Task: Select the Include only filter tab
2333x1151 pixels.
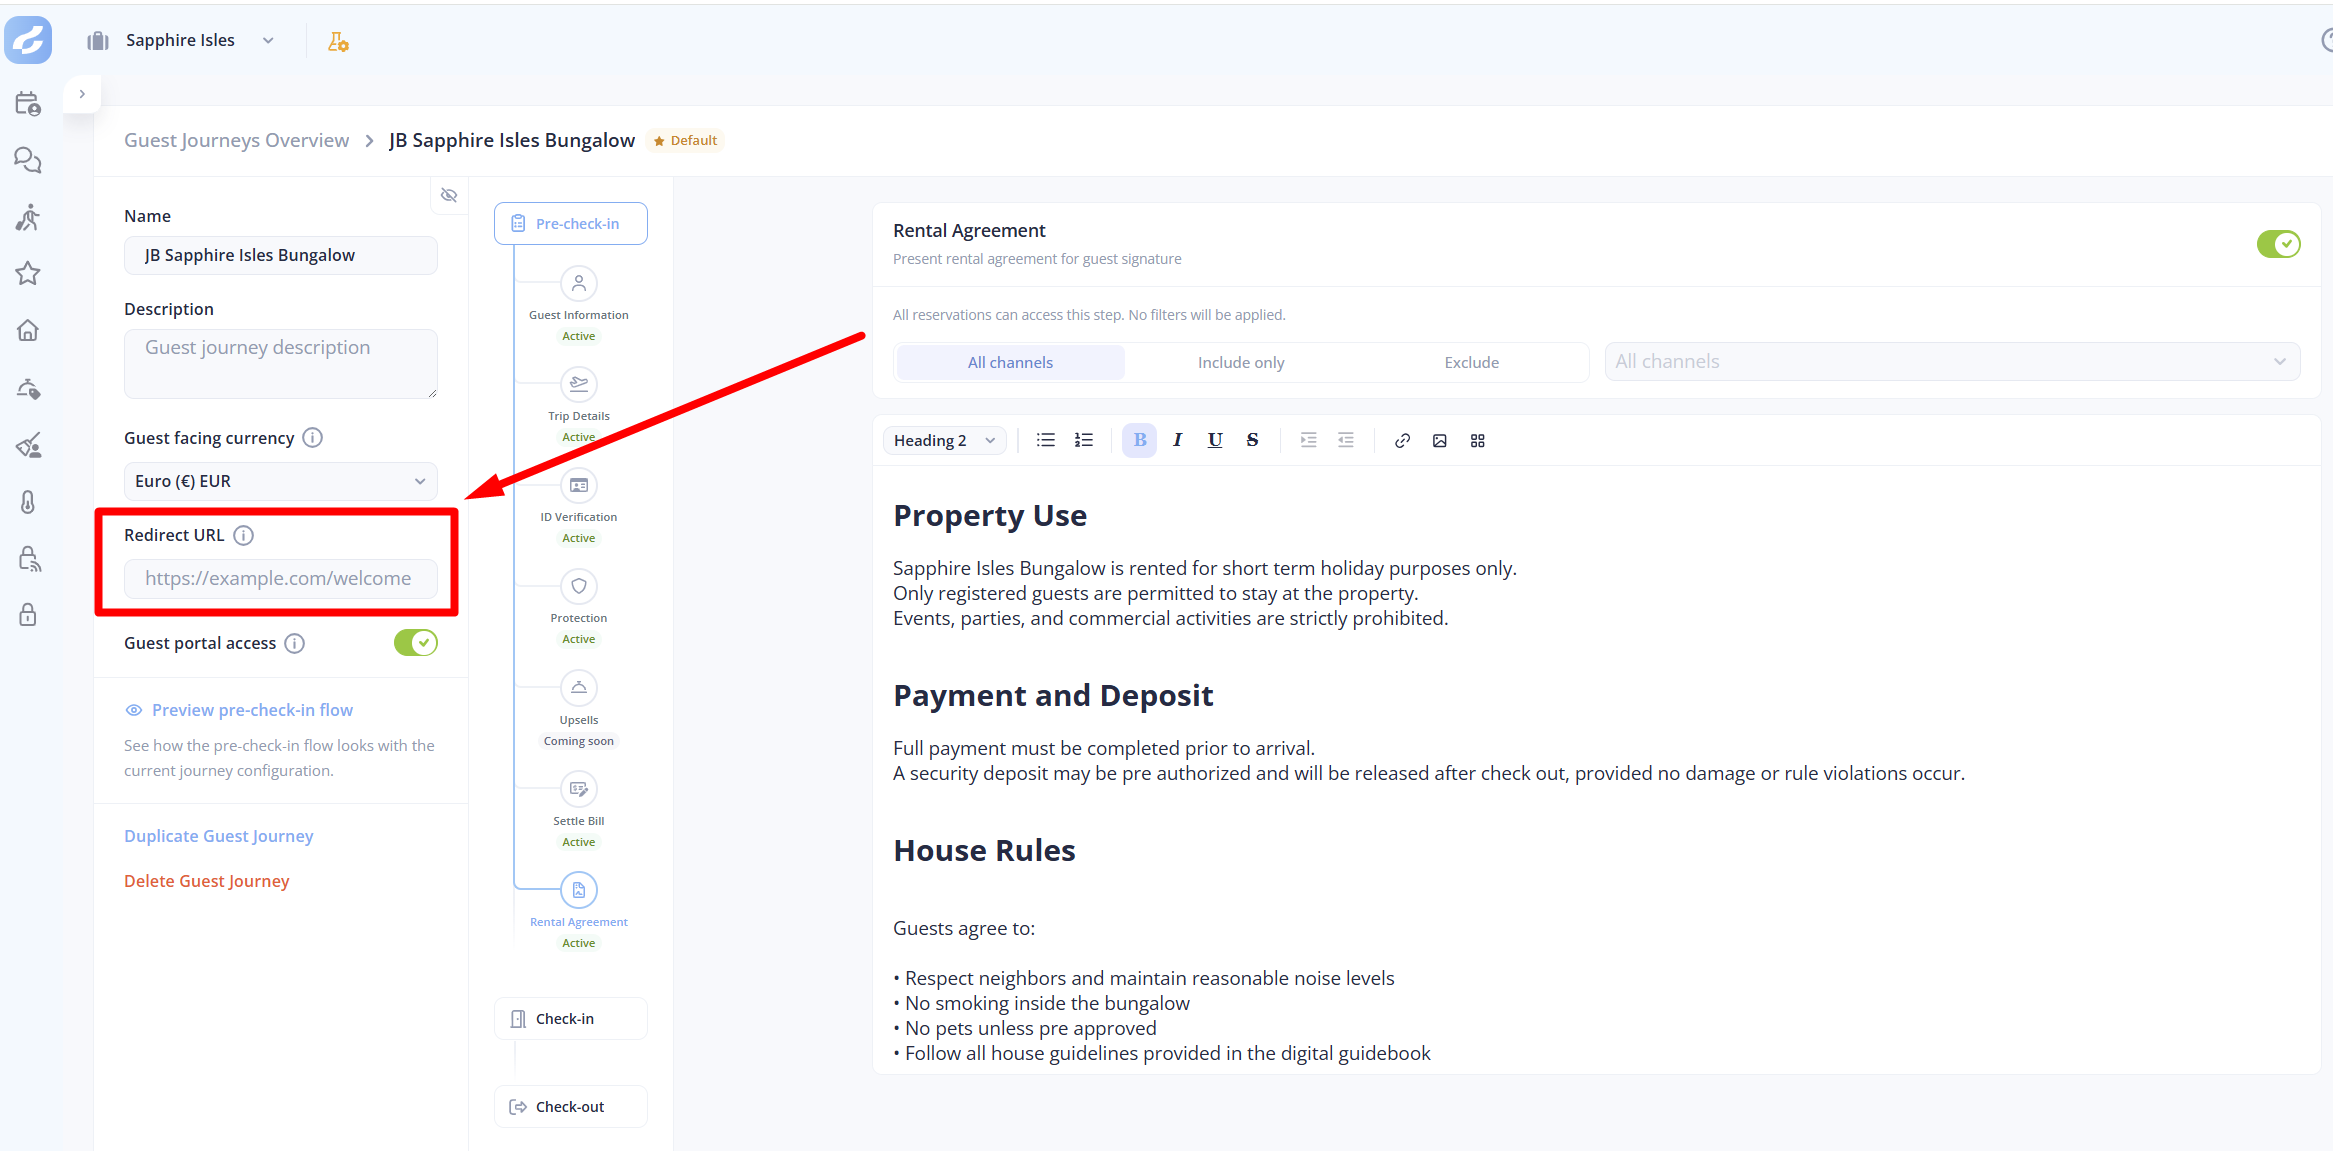Action: pos(1241,362)
